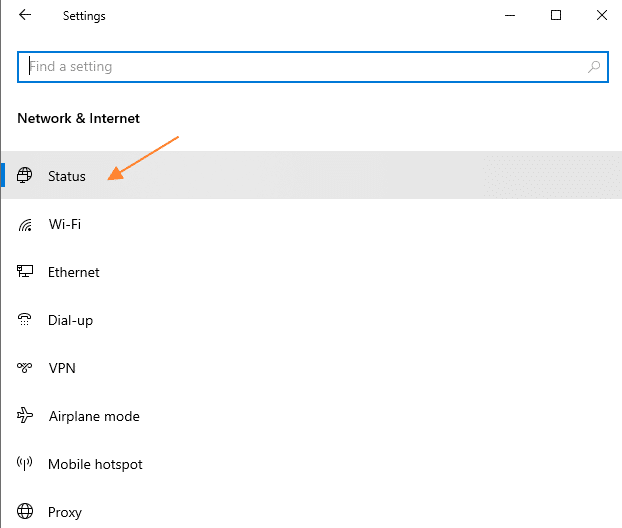
Task: Maximize the Settings window
Action: [x=556, y=15]
